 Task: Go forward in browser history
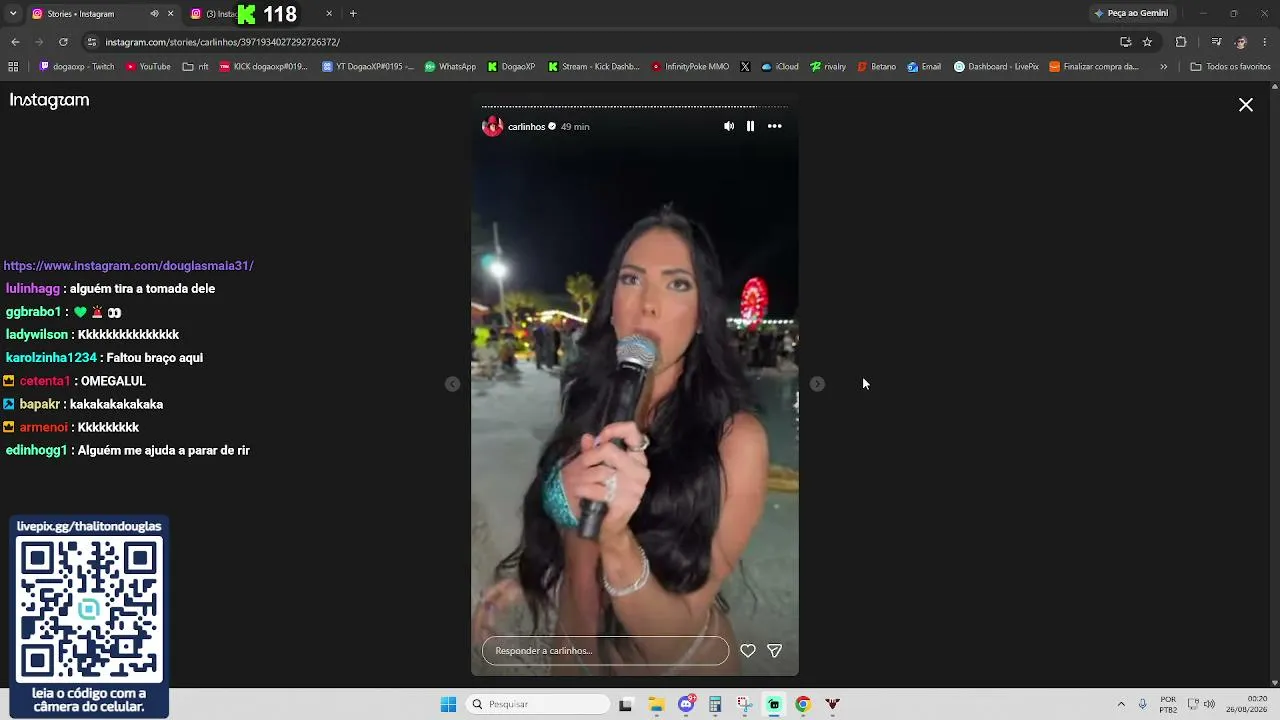[39, 42]
